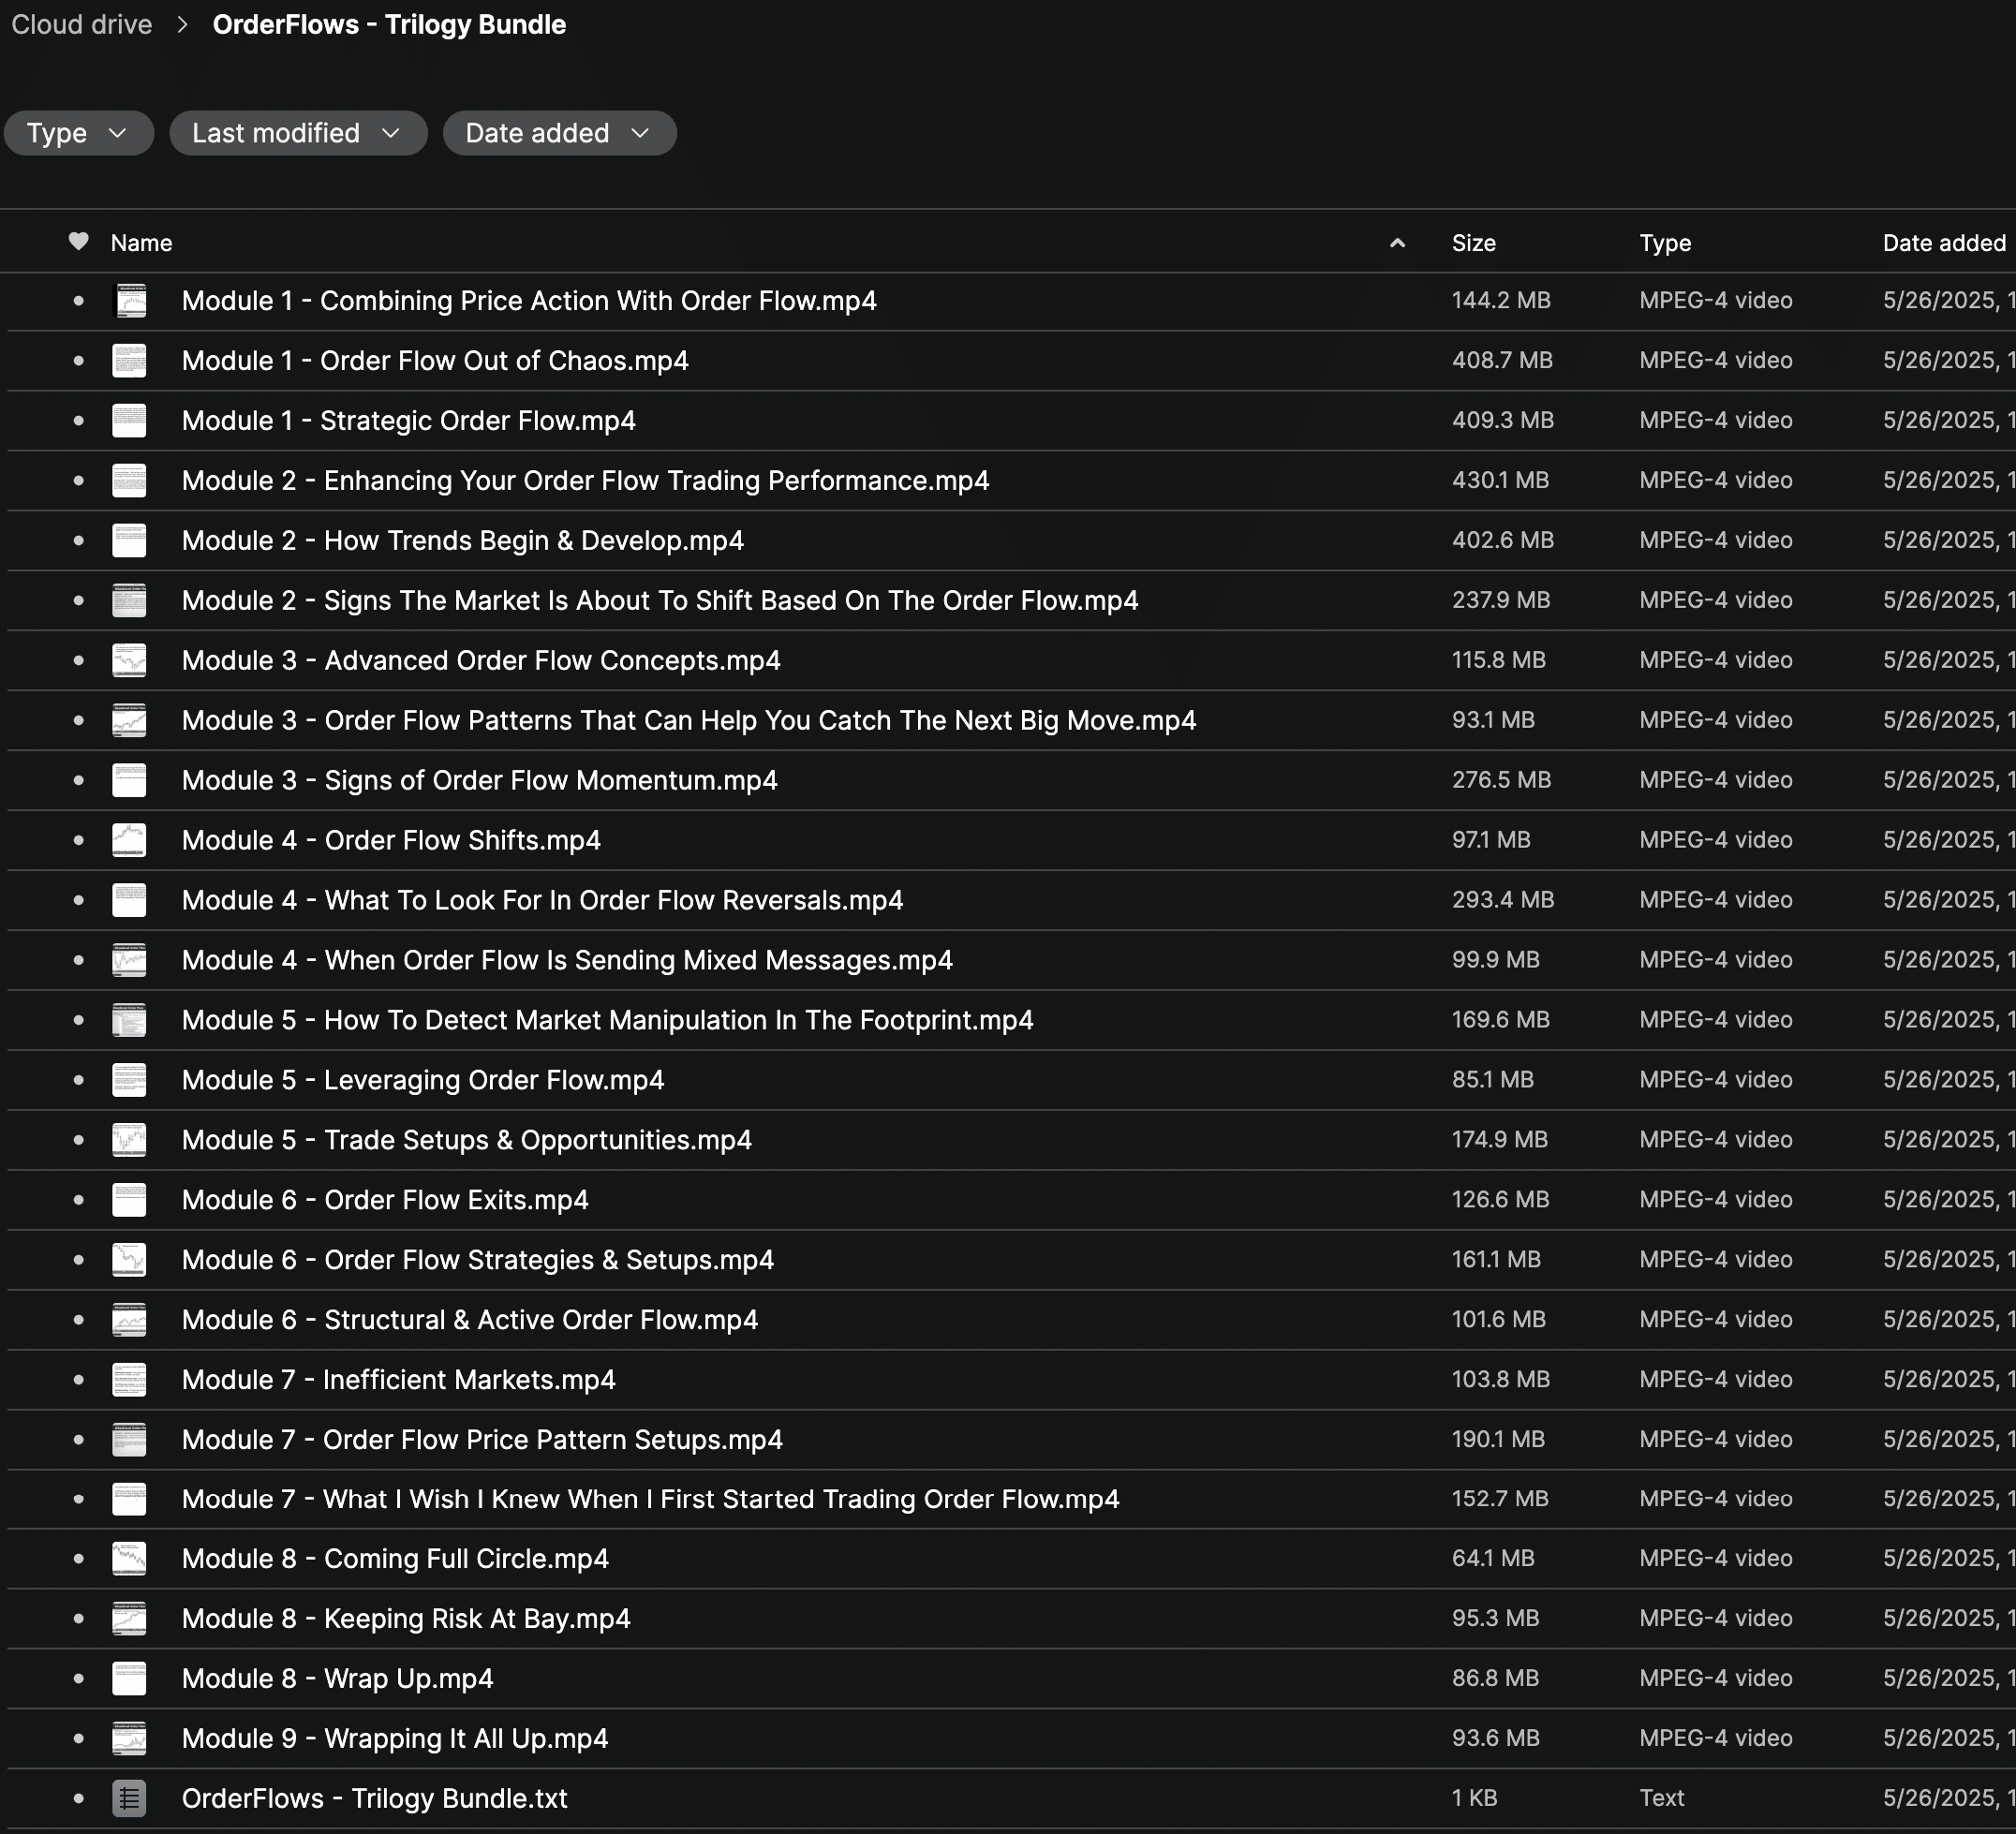The width and height of the screenshot is (2016, 1834).
Task: Toggle favorite dot for Module 1 Strategic Order Flow
Action: coord(78,421)
